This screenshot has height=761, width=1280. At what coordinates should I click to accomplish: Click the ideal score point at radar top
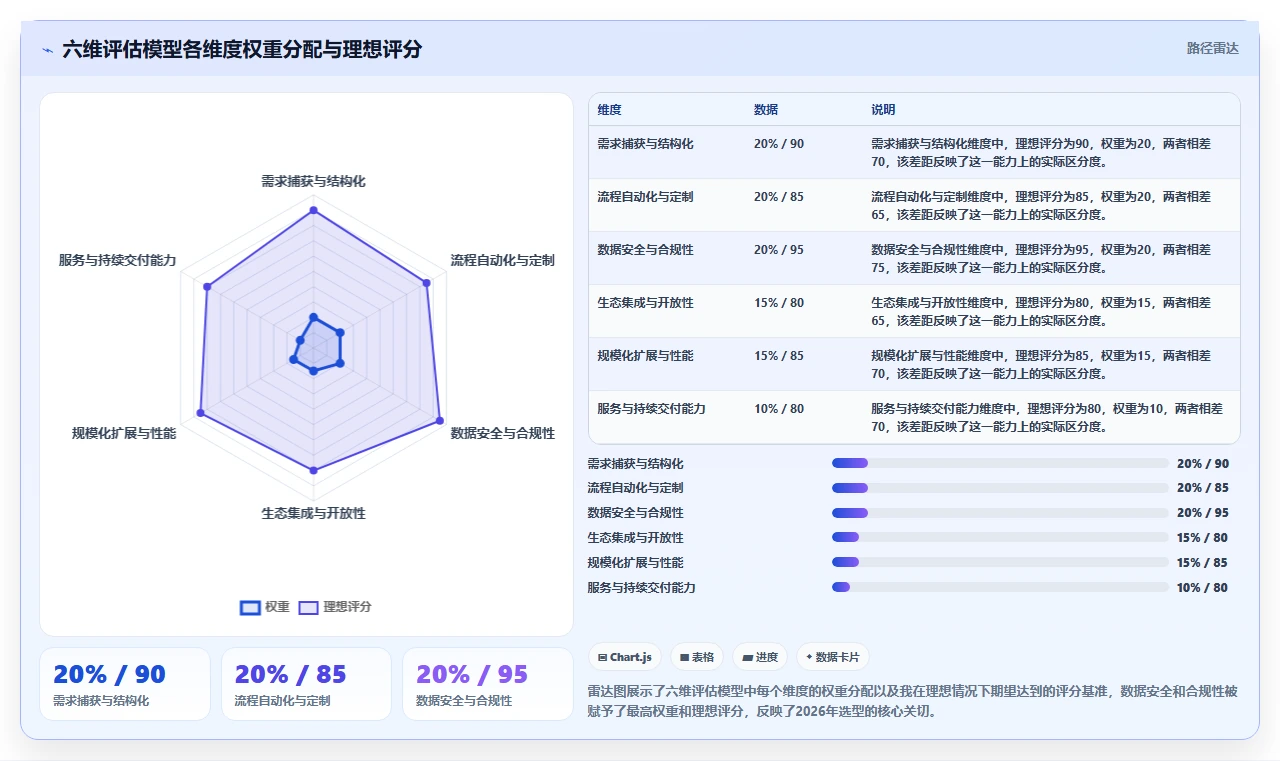[x=313, y=210]
